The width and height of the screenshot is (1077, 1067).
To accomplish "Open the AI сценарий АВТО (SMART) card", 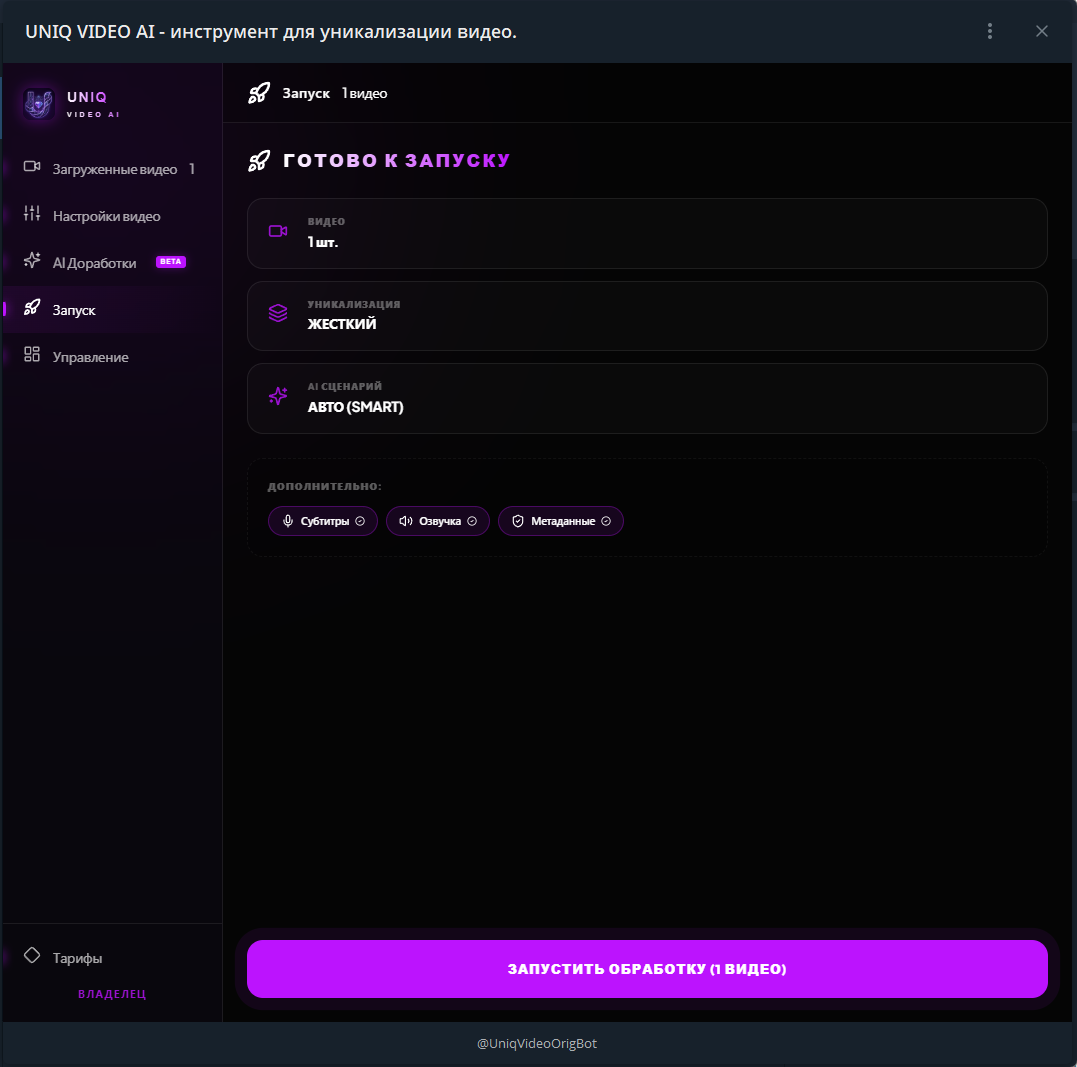I will 646,398.
